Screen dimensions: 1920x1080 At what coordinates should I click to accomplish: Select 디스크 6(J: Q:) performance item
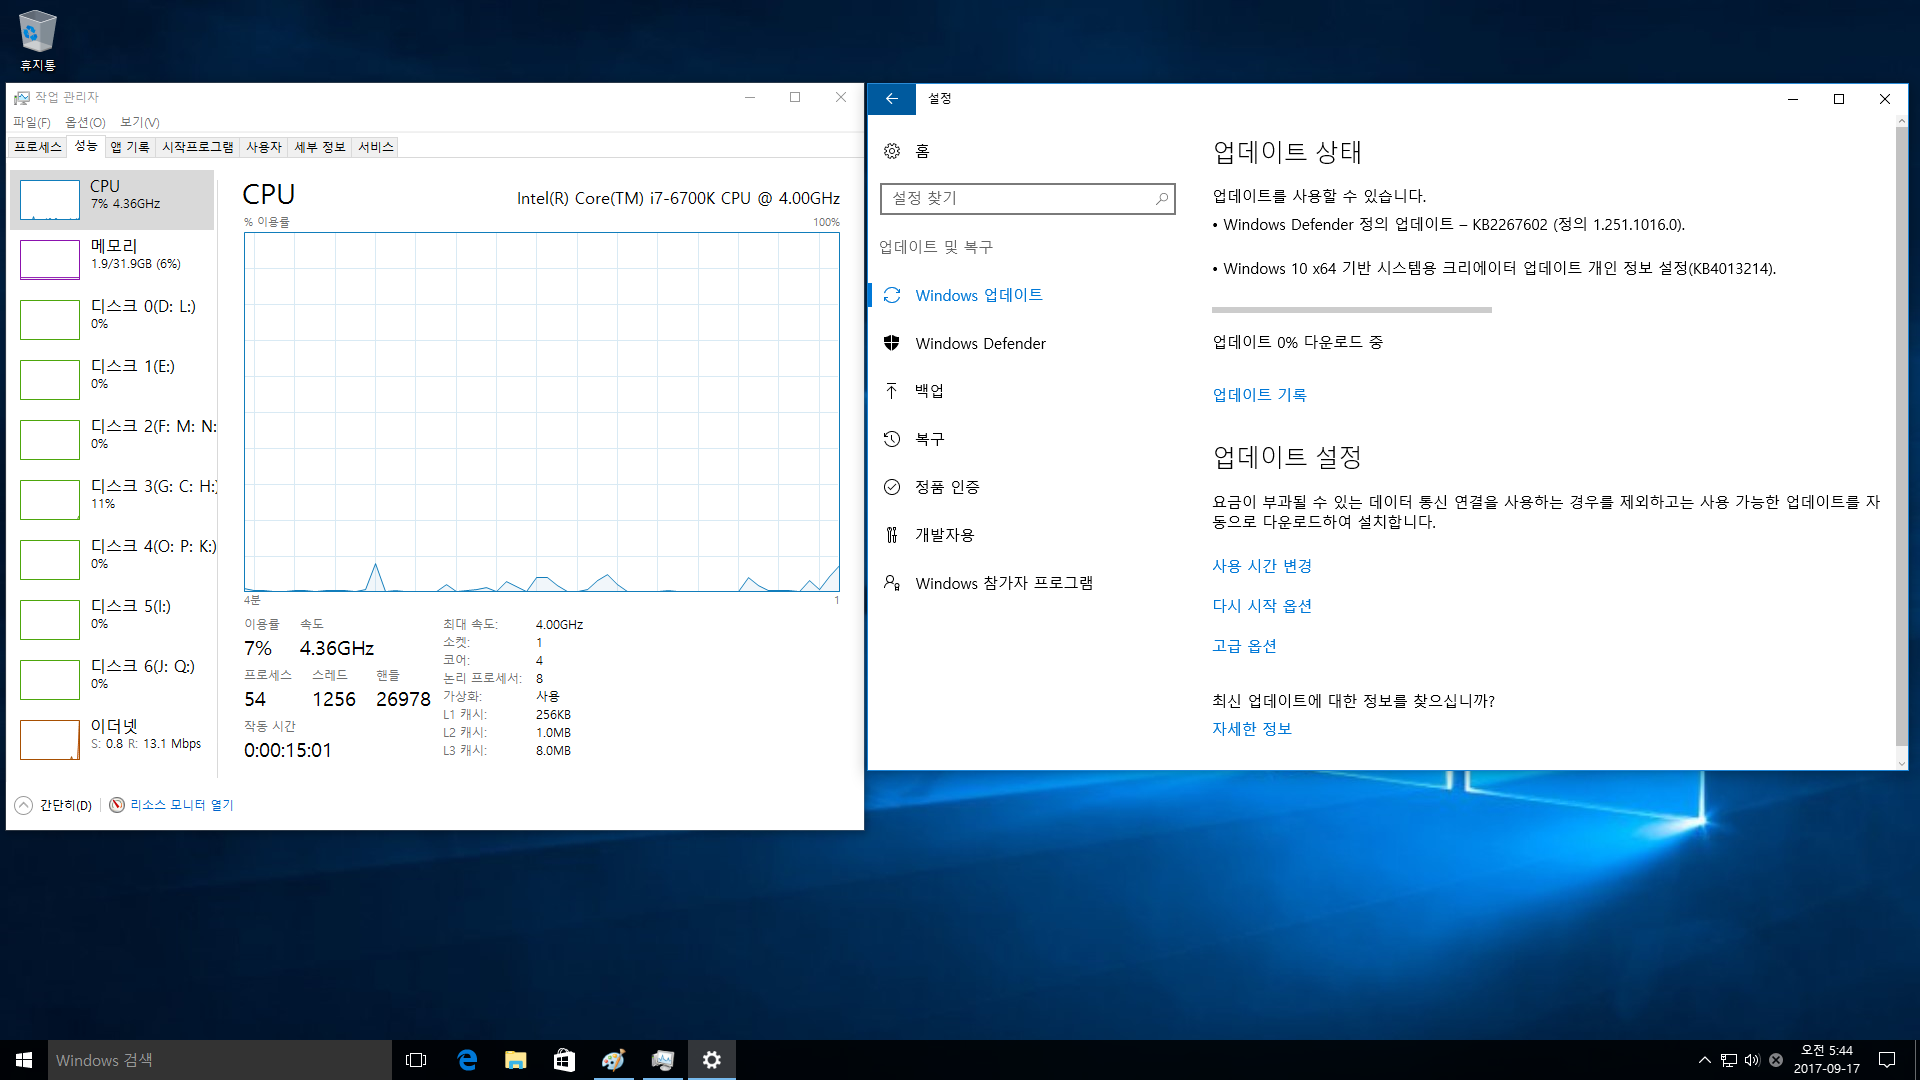click(112, 679)
